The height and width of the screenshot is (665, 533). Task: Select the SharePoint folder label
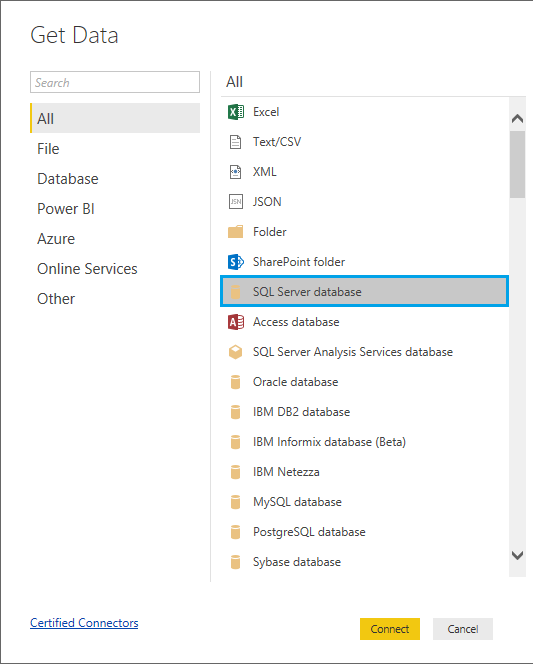pyautogui.click(x=299, y=262)
